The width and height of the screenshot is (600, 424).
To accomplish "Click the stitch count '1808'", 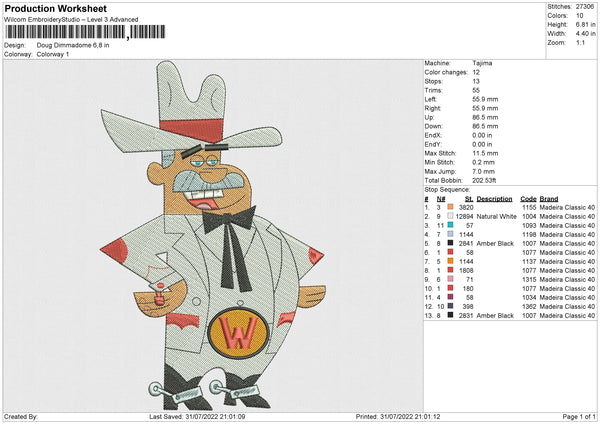I will point(466,270).
